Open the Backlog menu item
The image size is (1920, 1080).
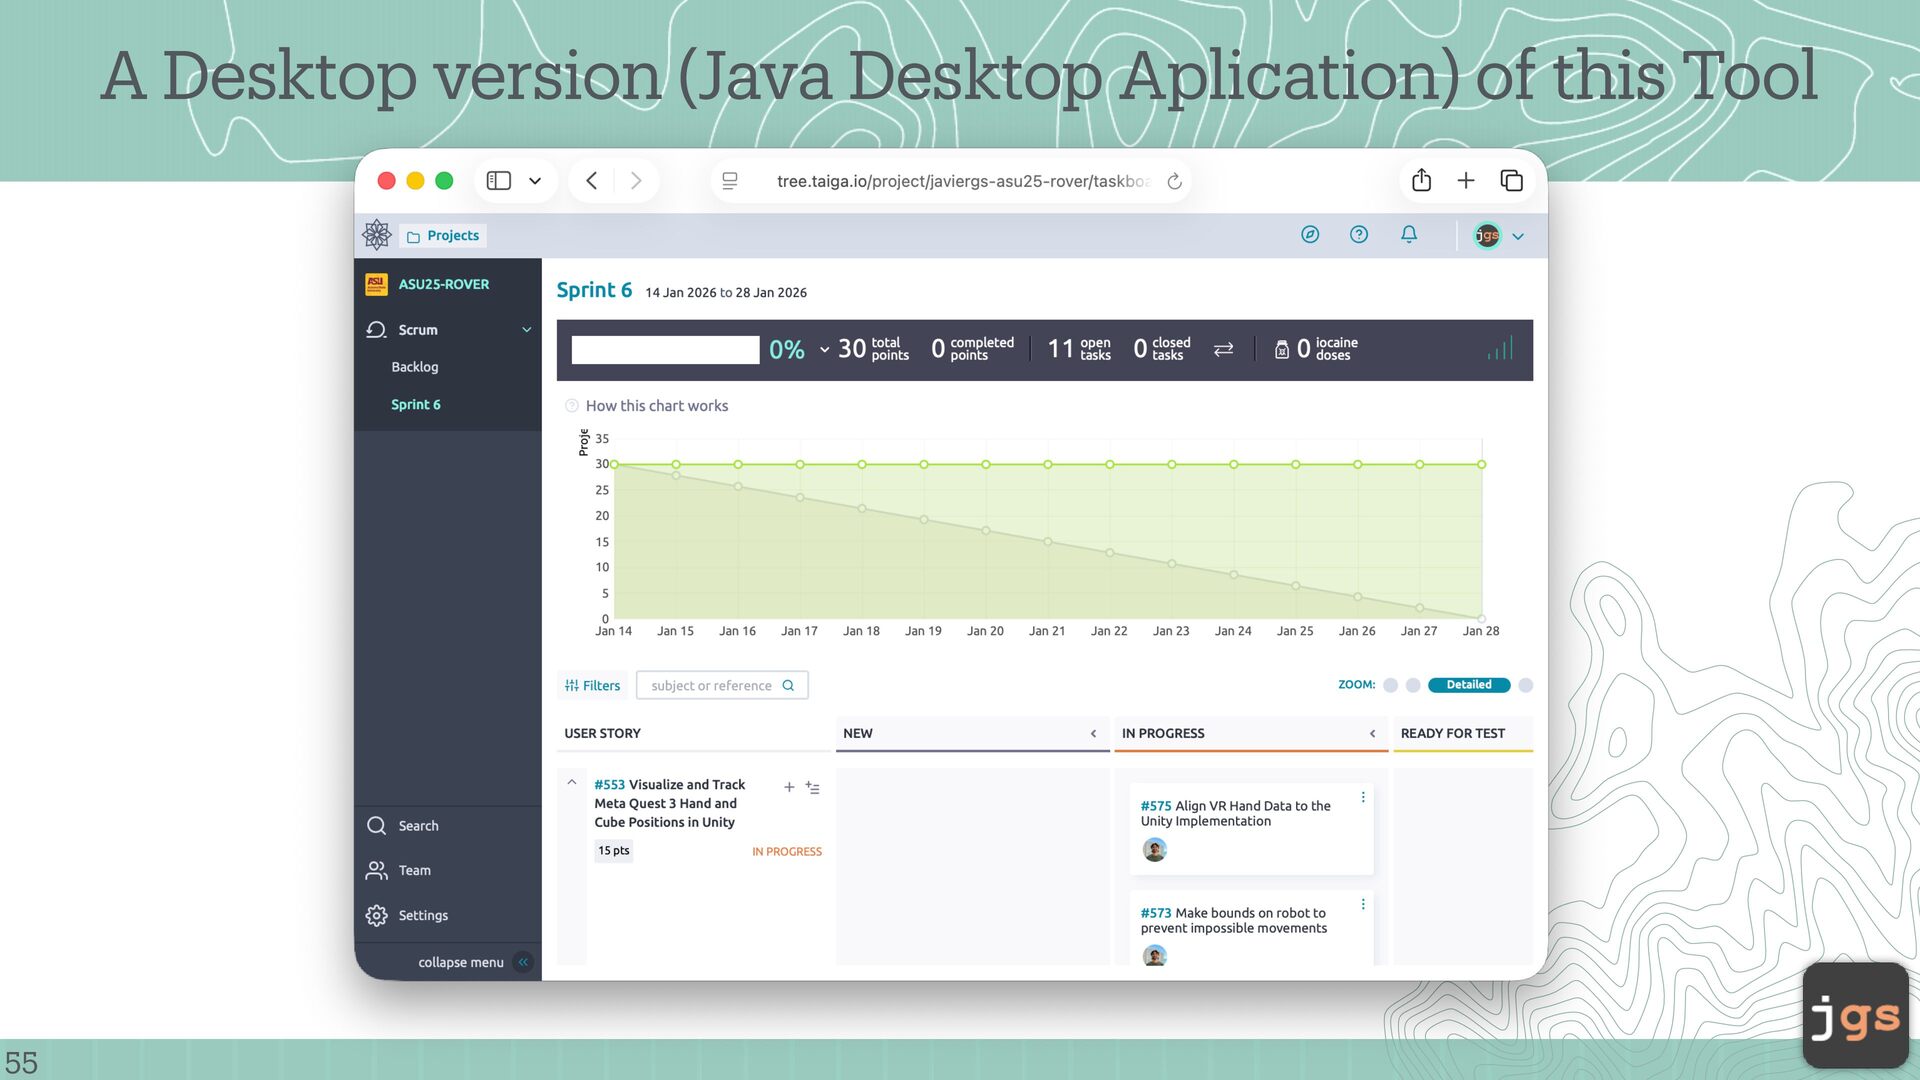click(x=415, y=367)
